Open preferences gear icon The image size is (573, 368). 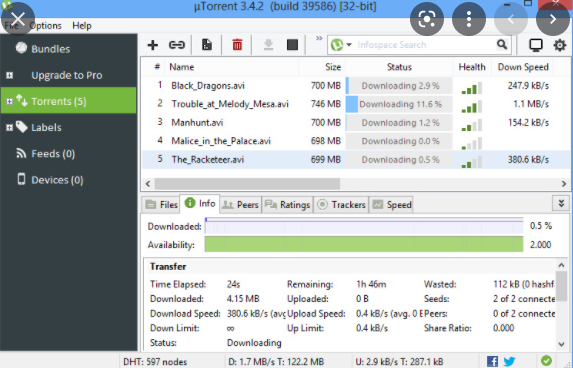click(x=559, y=45)
